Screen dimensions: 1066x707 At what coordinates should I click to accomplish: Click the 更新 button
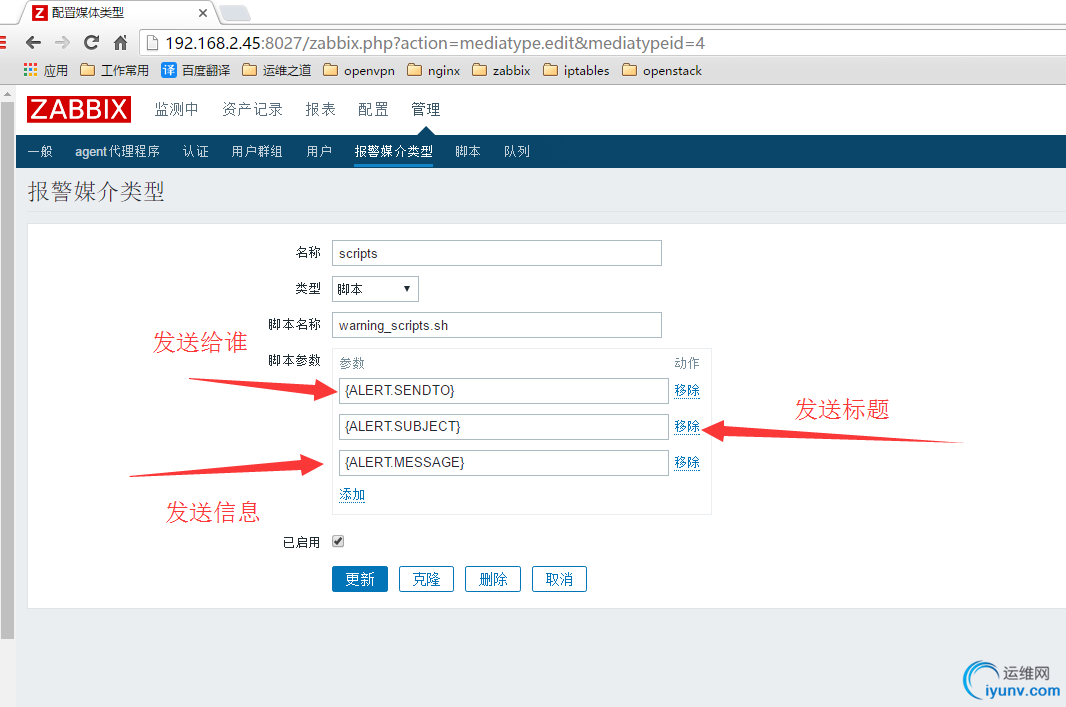pyautogui.click(x=360, y=579)
